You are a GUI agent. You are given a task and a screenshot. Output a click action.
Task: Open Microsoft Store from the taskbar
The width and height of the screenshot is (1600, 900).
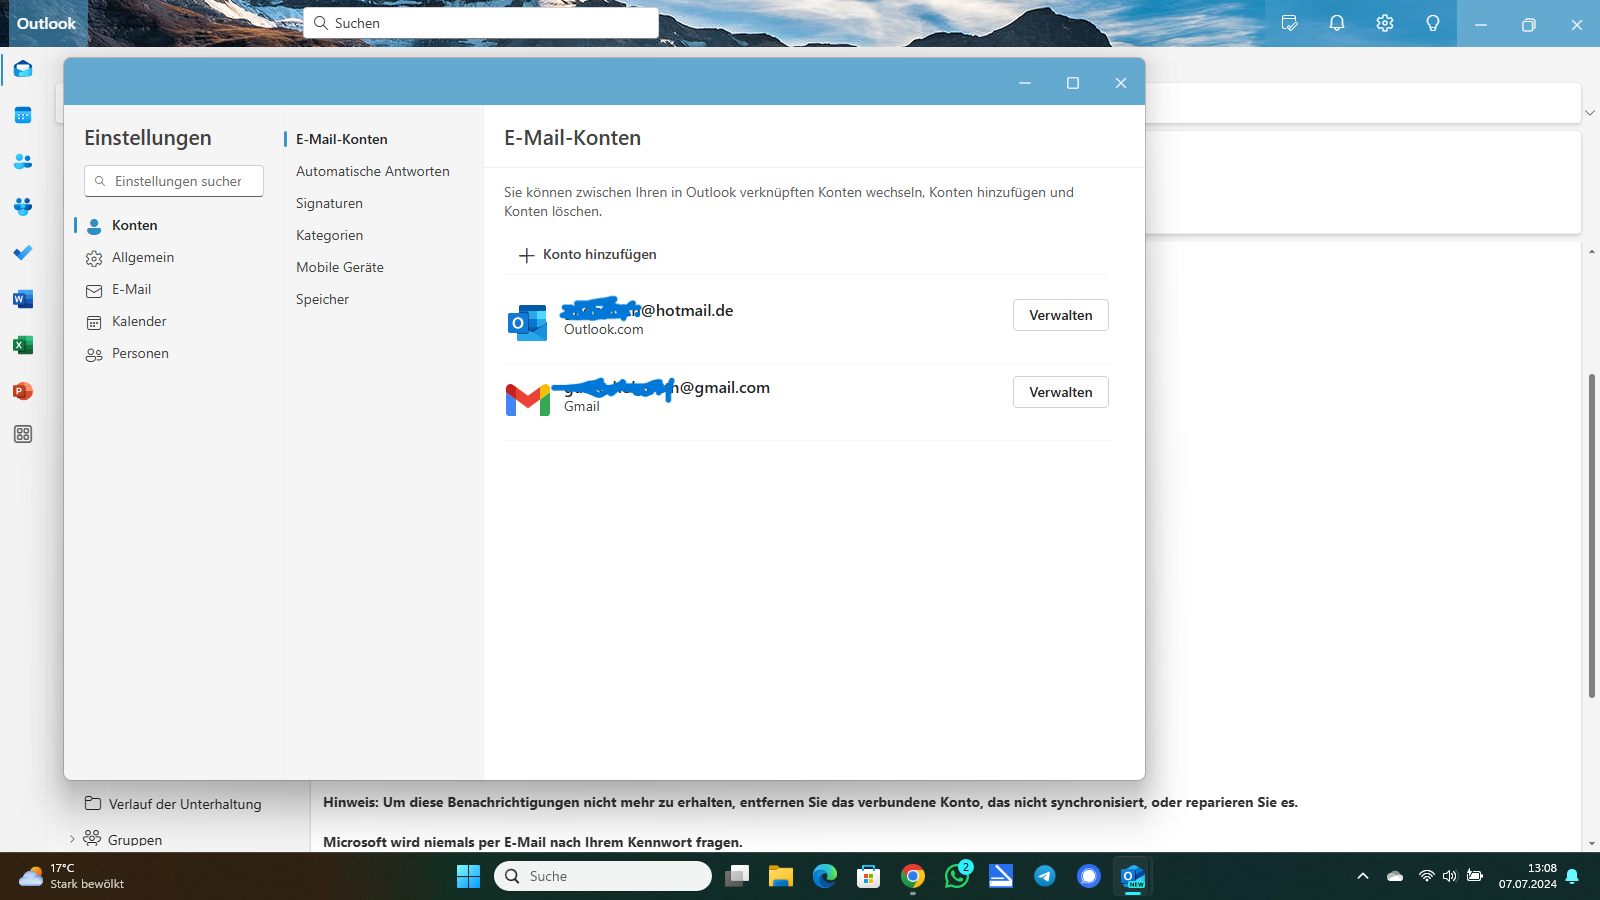click(869, 876)
